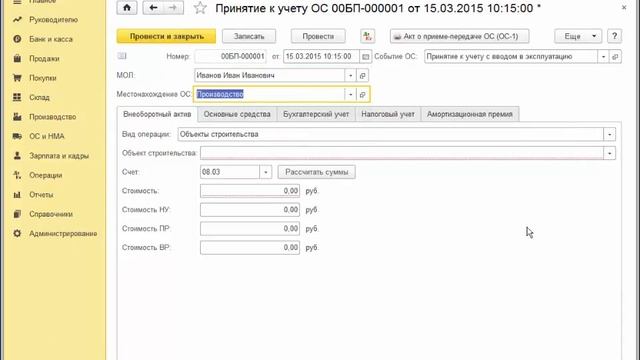Click the Событие ОС input field
The height and width of the screenshot is (360, 640).
pos(511,57)
